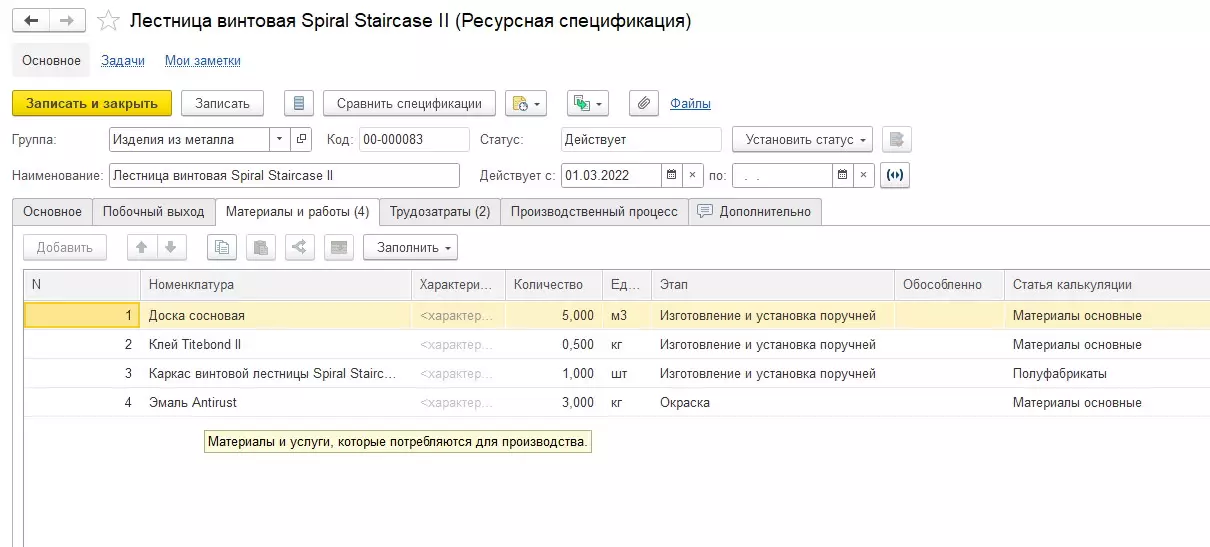Clear the Действует с date value

pos(692,175)
